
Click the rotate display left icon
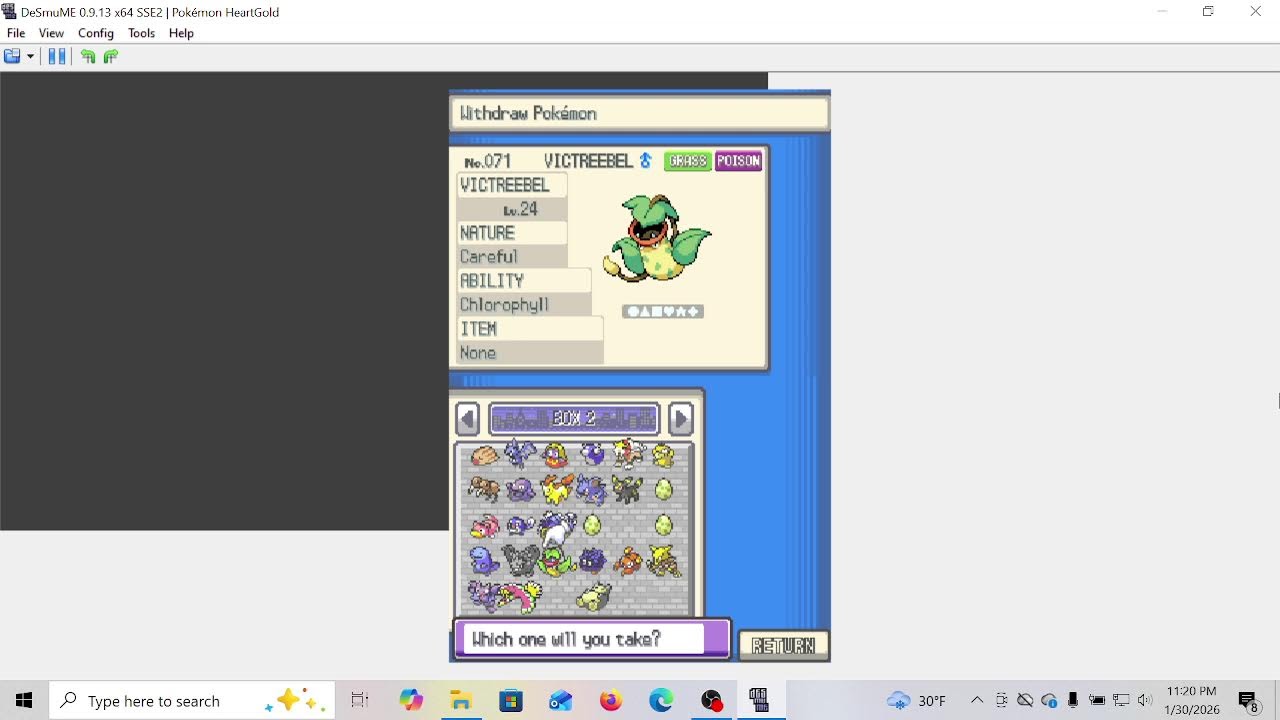pos(88,56)
